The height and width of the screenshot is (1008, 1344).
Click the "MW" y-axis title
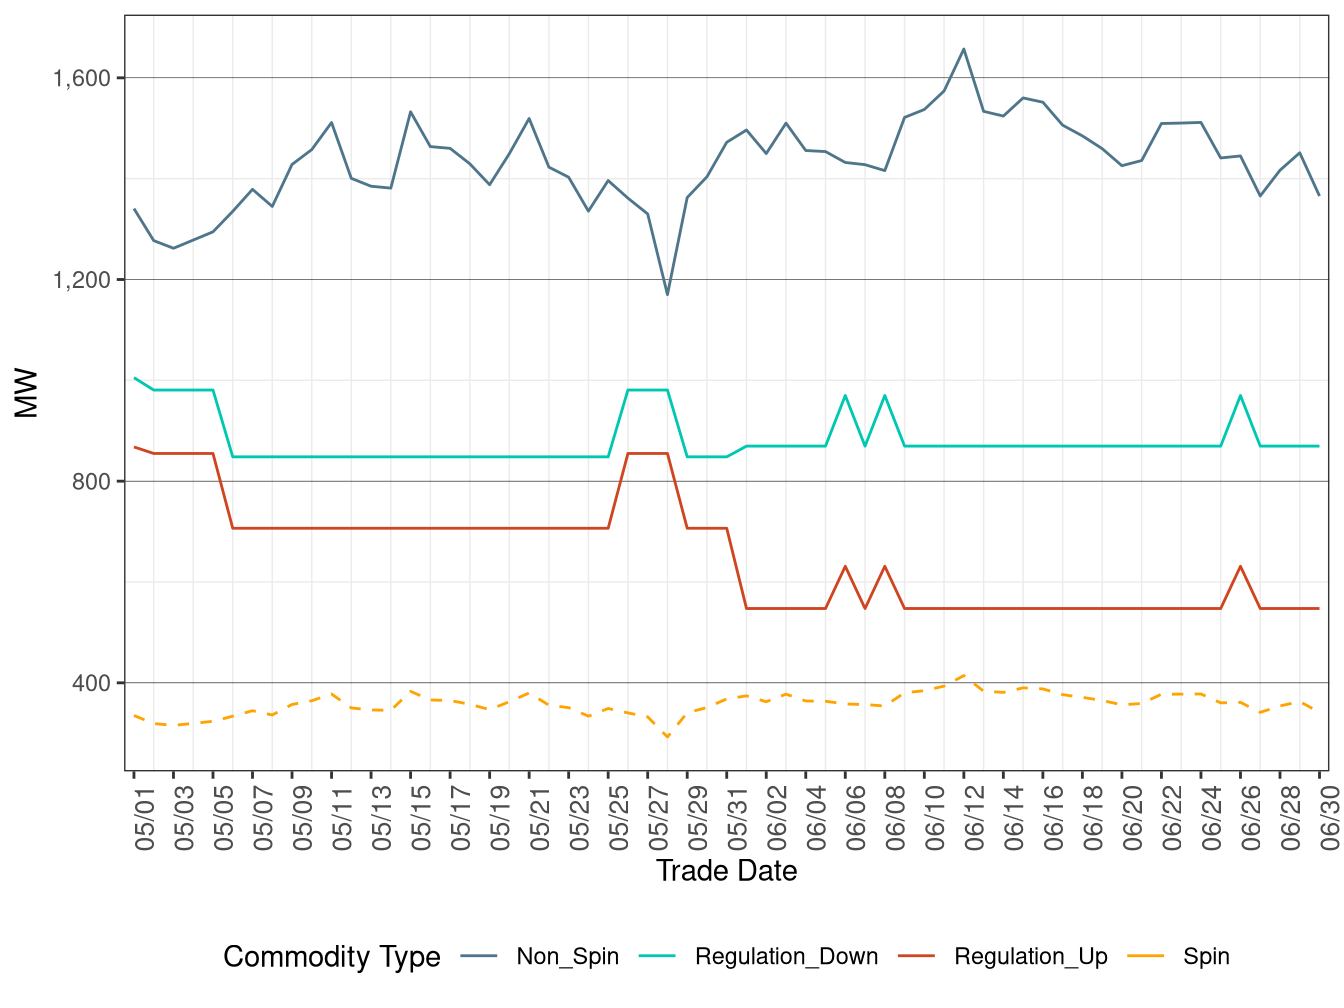27,393
